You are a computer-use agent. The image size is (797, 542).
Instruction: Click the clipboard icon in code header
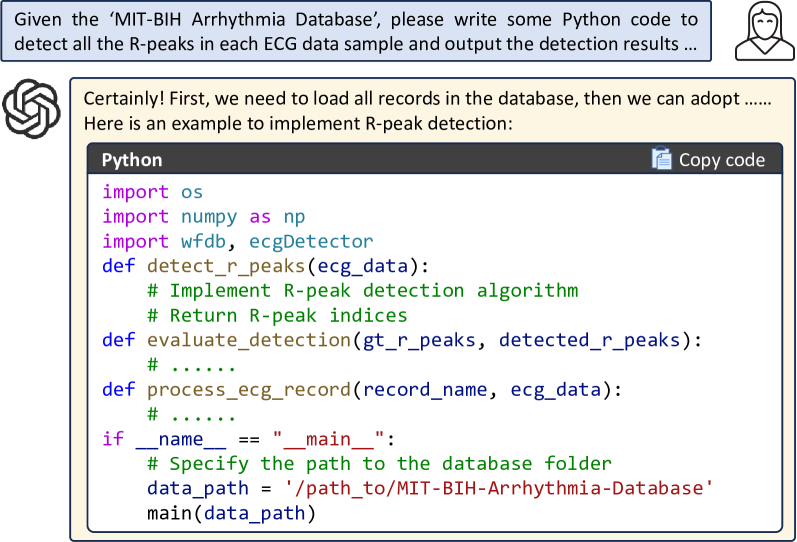coord(661,160)
